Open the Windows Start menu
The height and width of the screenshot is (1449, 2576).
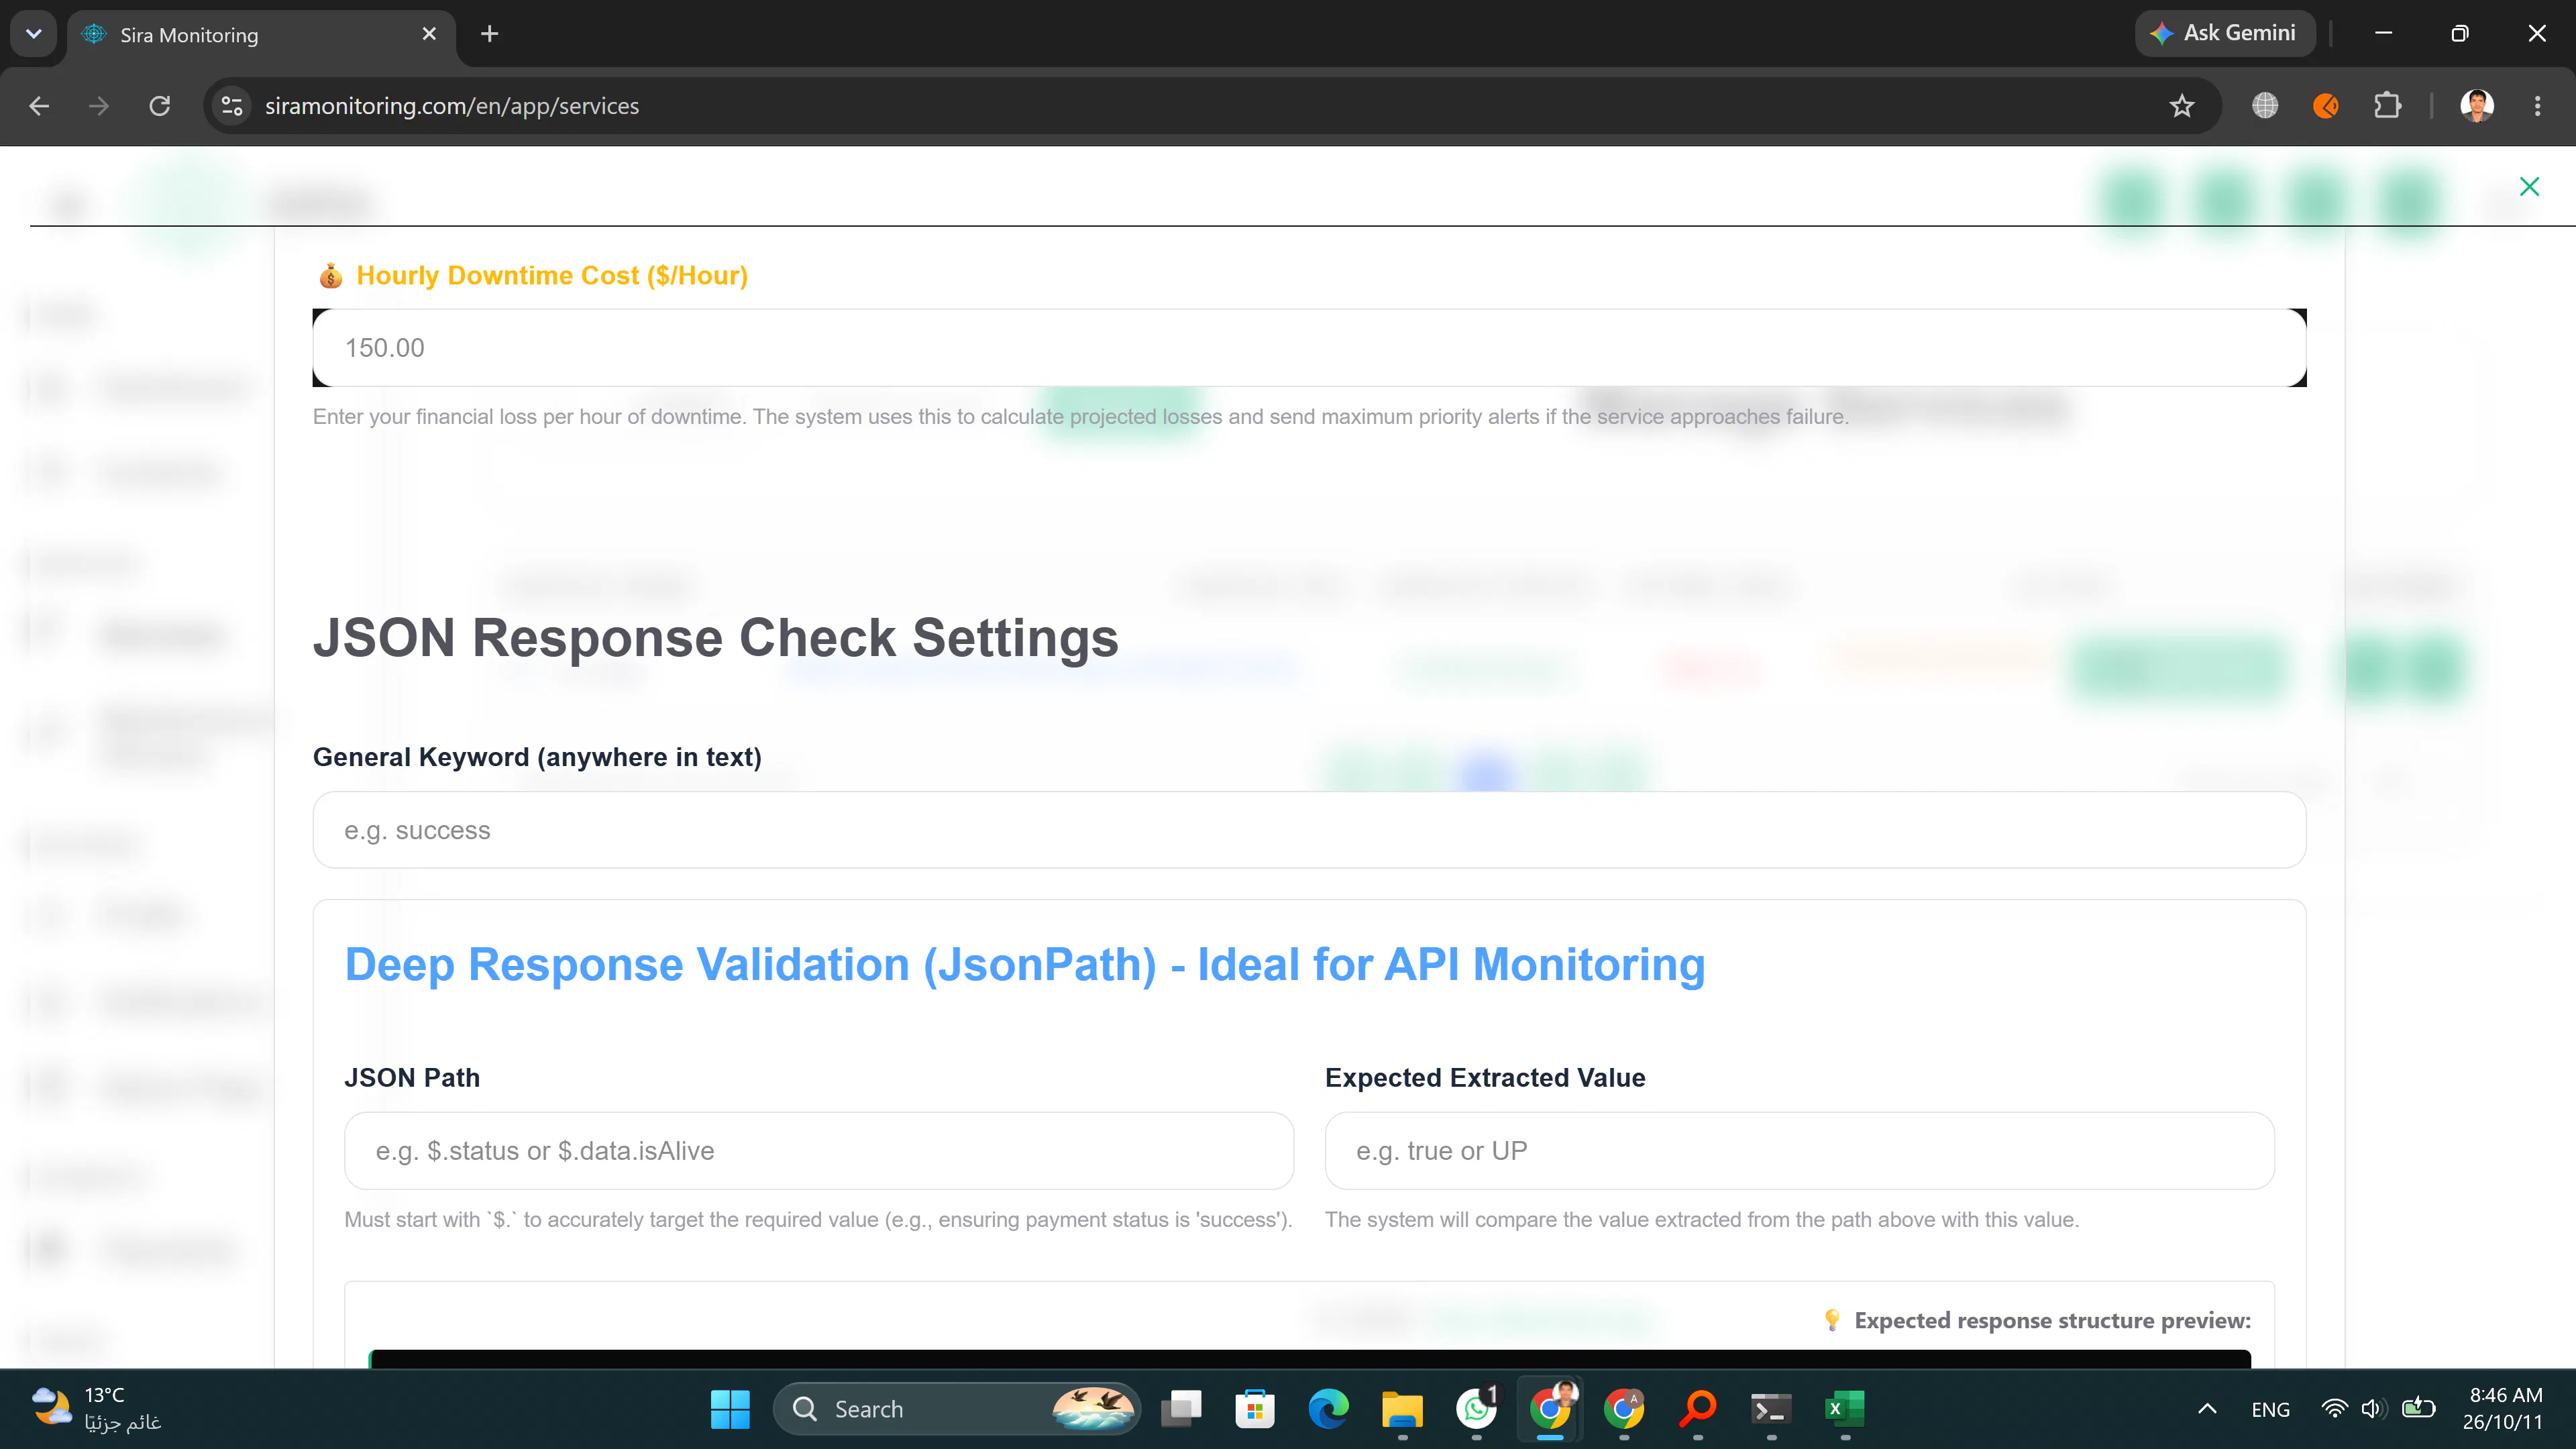730,1409
